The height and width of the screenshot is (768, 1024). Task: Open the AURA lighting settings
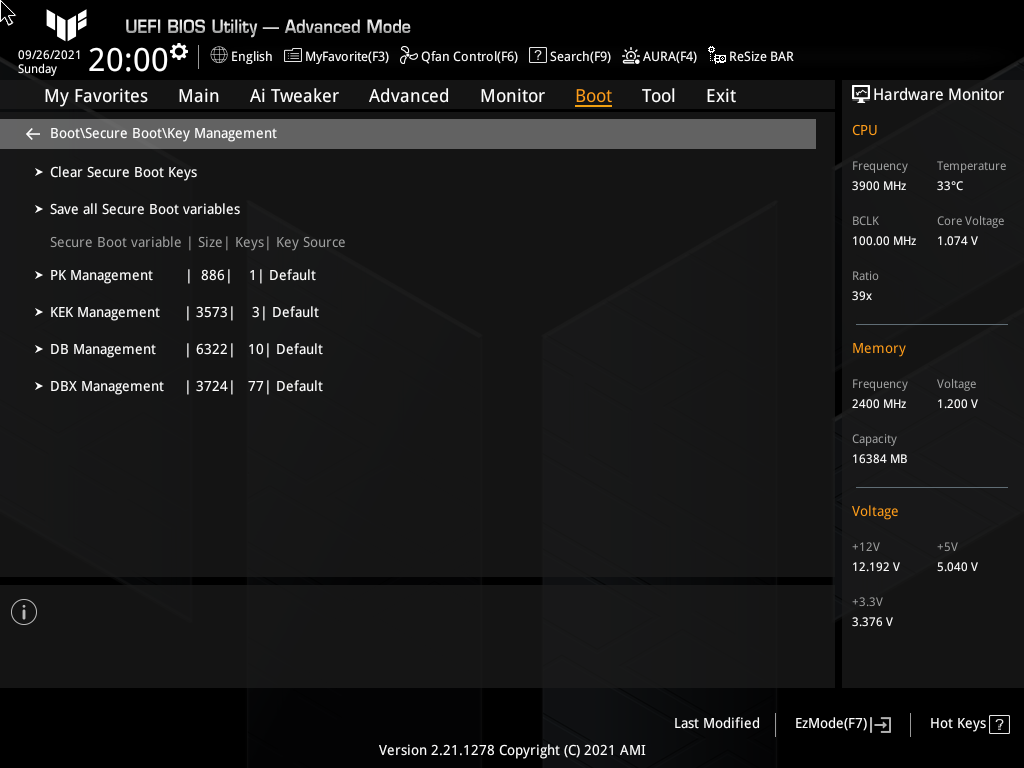click(x=659, y=56)
